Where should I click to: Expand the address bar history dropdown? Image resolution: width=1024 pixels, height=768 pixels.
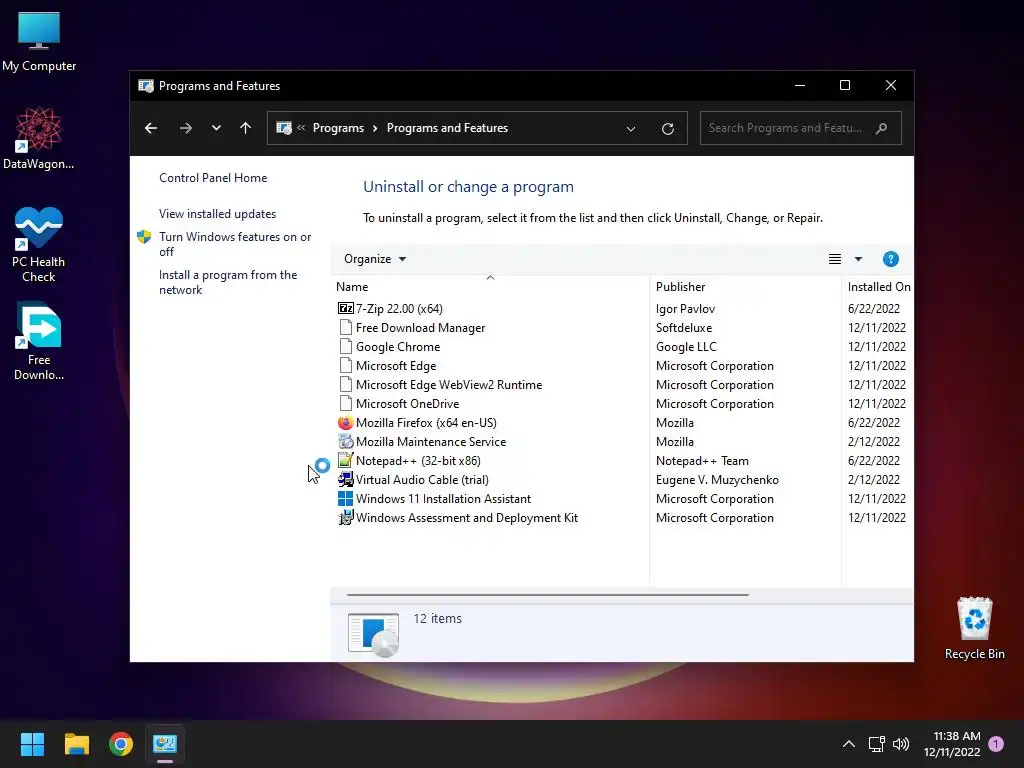[x=631, y=129]
